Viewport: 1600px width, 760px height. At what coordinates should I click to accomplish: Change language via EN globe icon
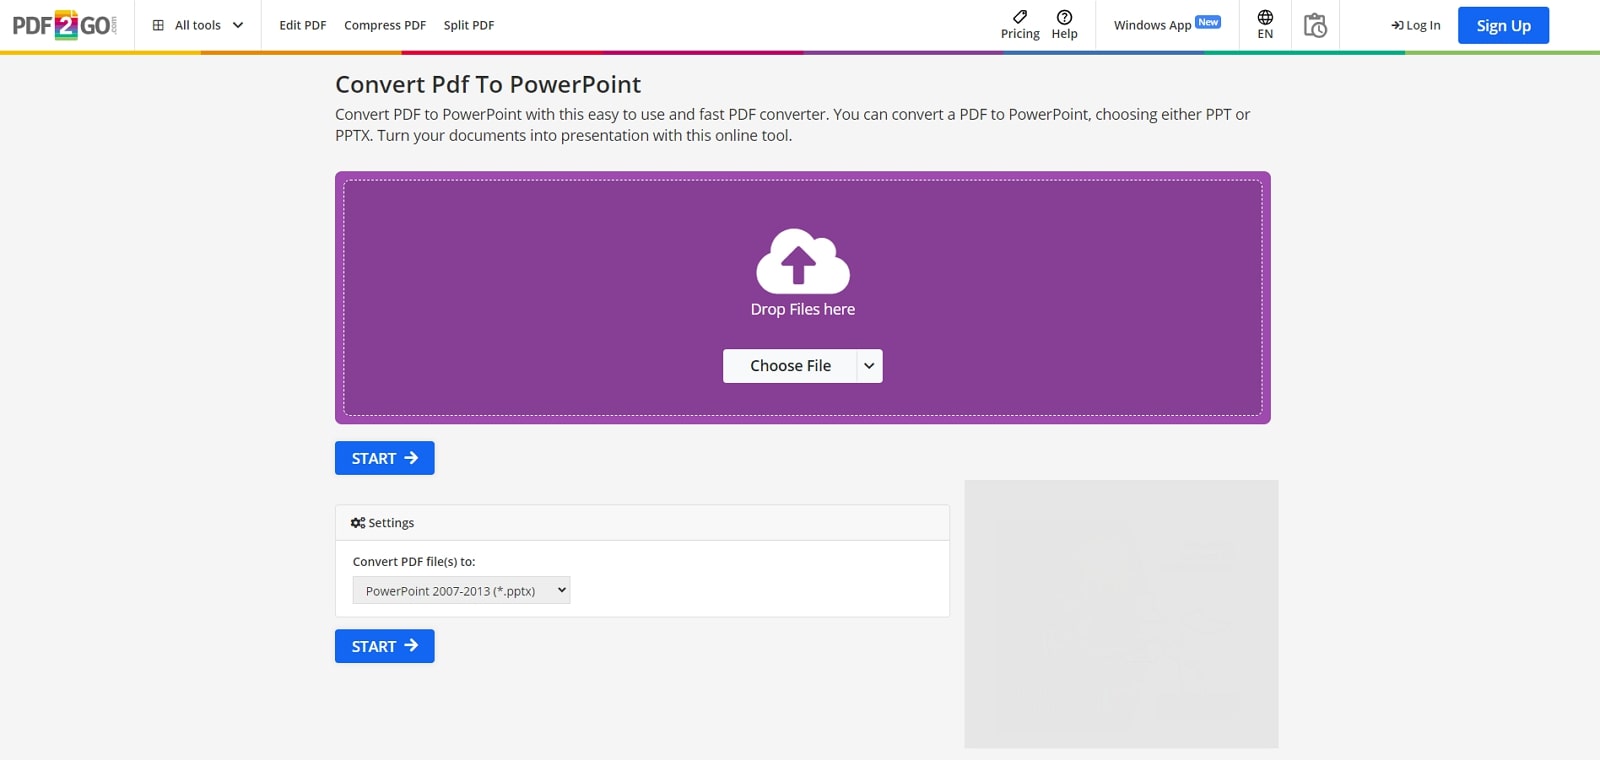coord(1265,25)
